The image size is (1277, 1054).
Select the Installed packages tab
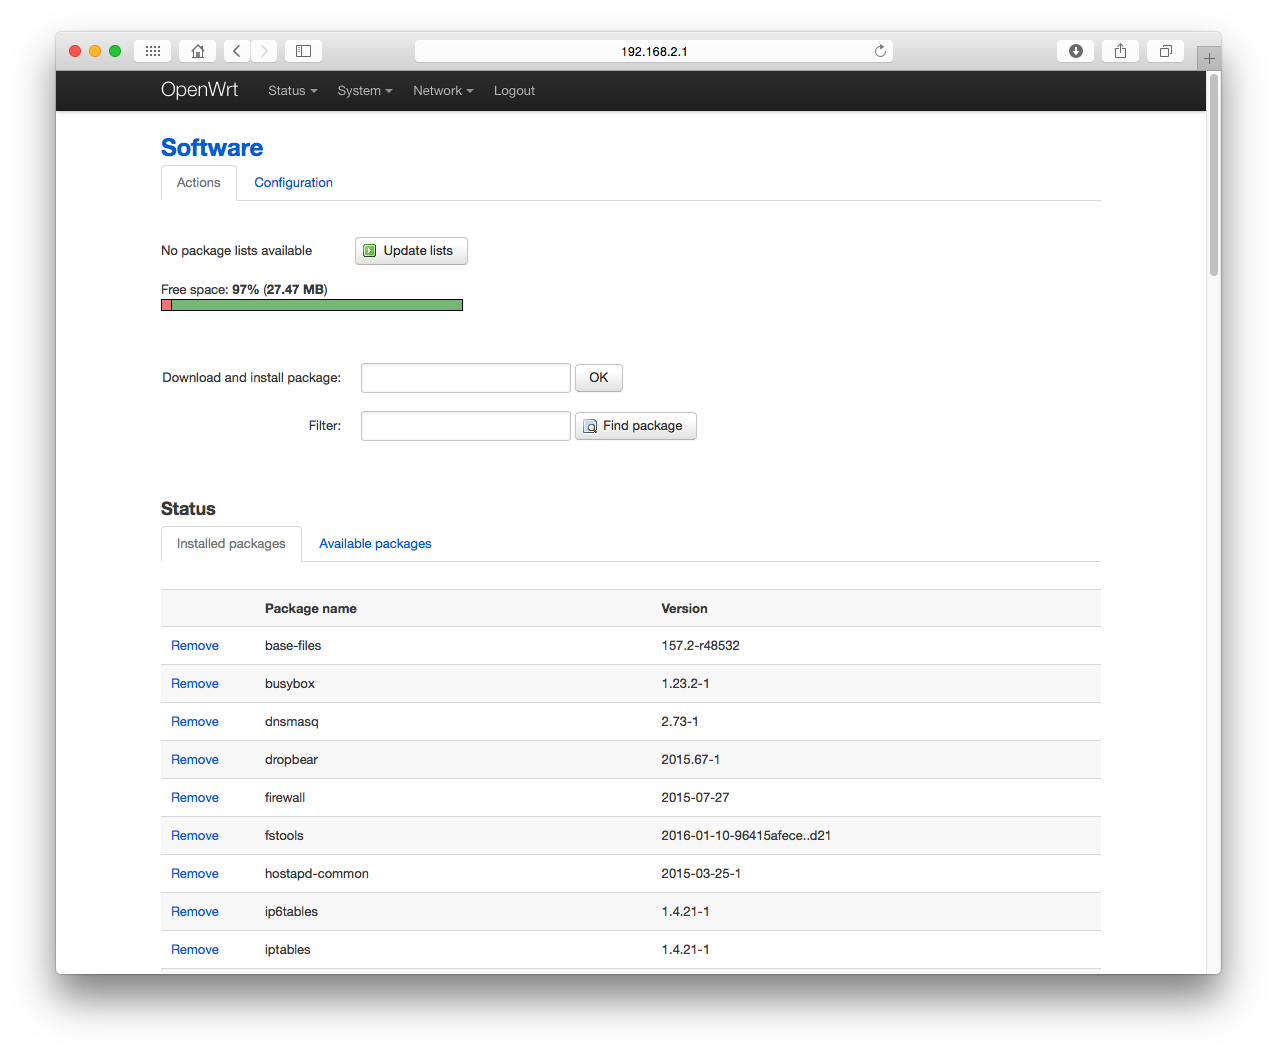point(231,544)
